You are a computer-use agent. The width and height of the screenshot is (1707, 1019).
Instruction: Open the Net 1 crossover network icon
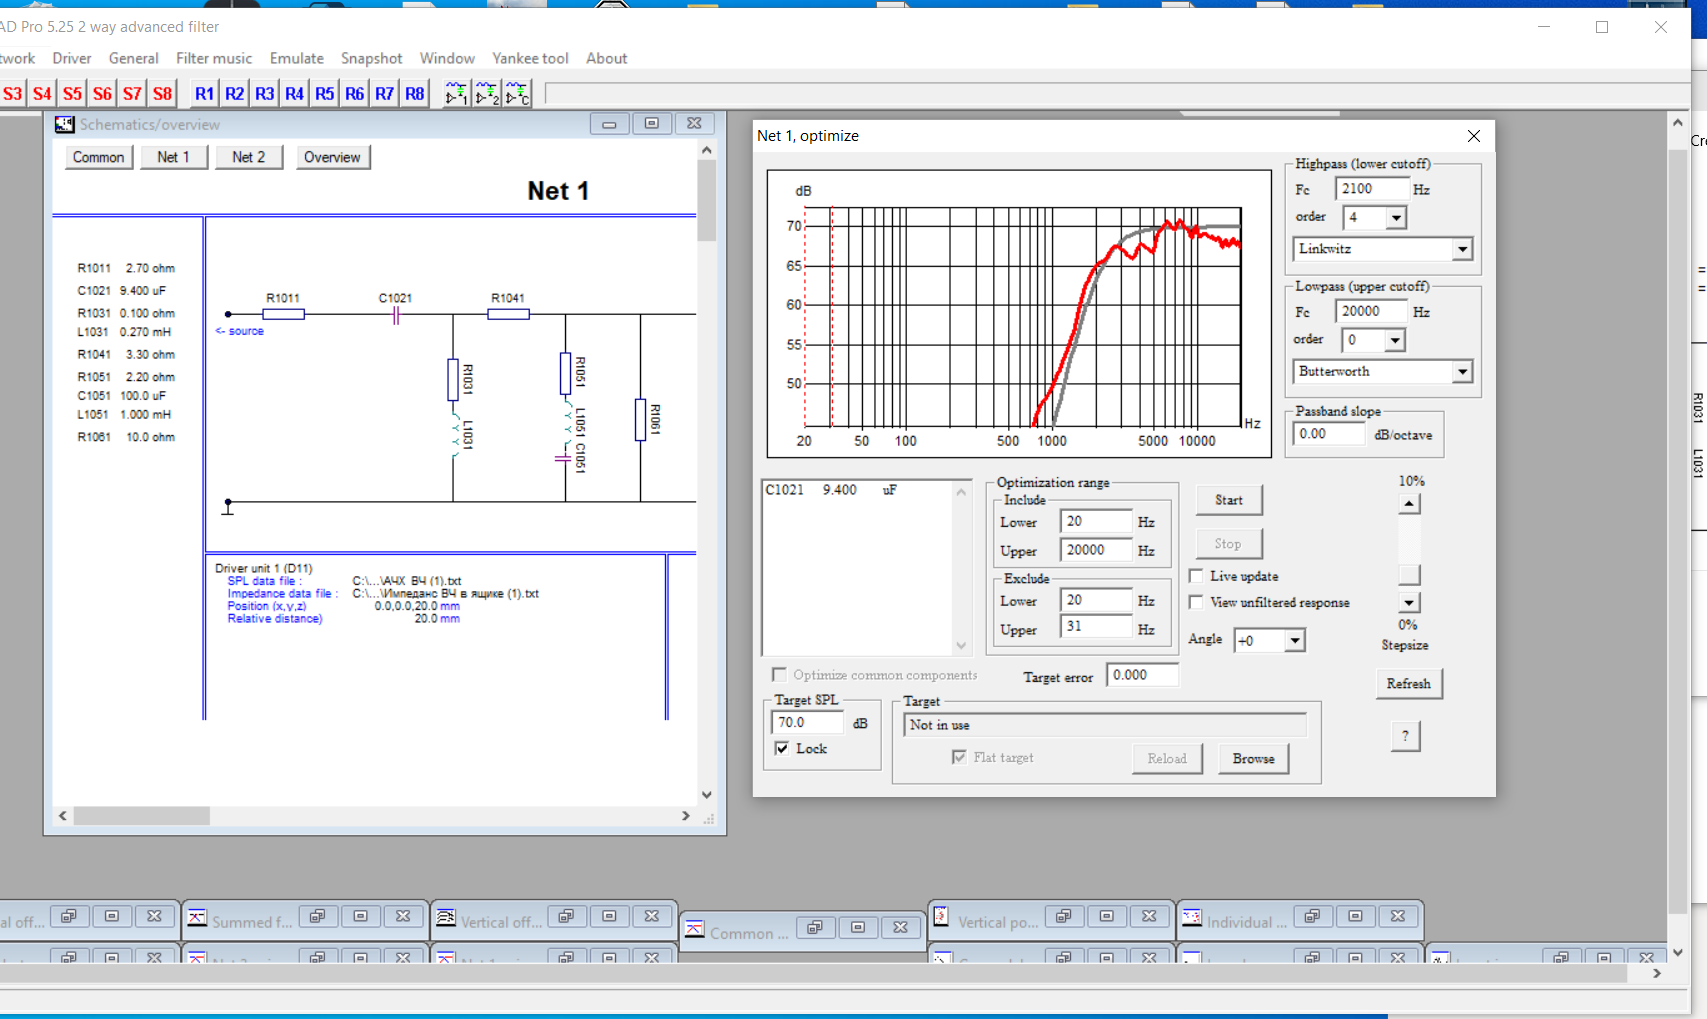click(456, 94)
